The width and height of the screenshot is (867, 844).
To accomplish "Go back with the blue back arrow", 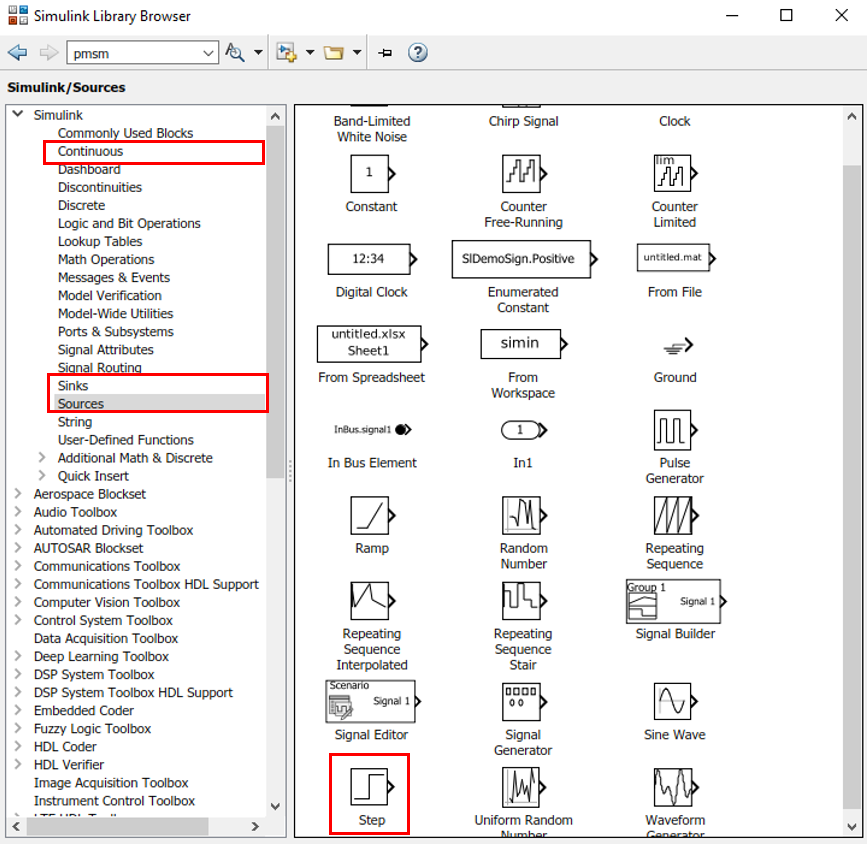I will point(18,53).
